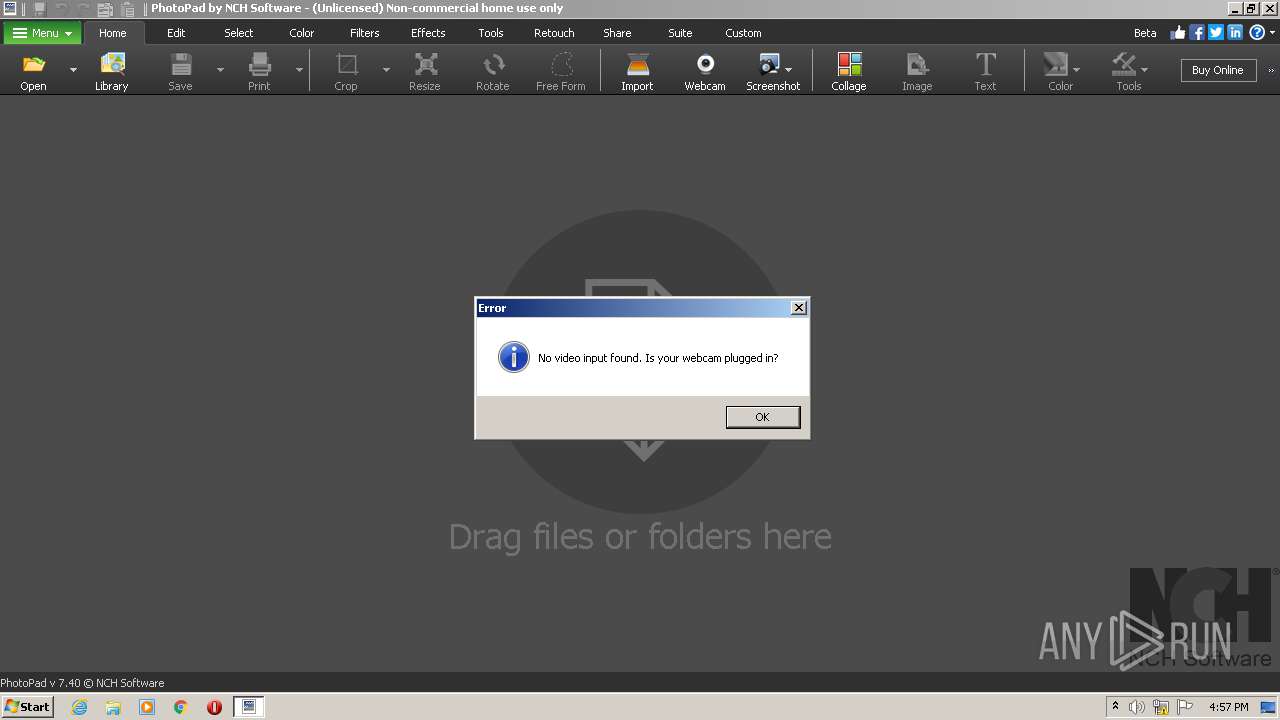This screenshot has width=1280, height=720.
Task: Click the quick-access paste icon in title bar
Action: point(128,8)
